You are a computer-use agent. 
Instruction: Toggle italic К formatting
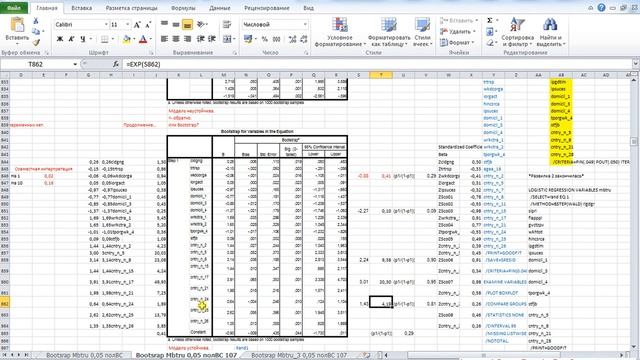click(x=71, y=39)
